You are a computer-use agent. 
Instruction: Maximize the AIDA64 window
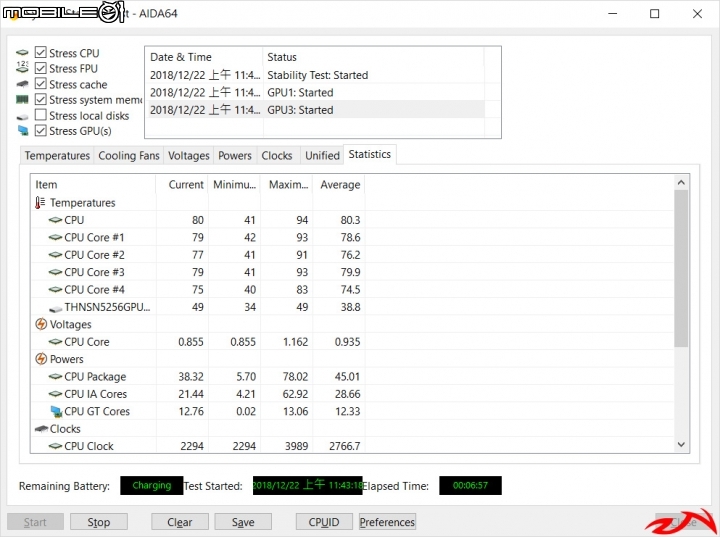click(655, 14)
